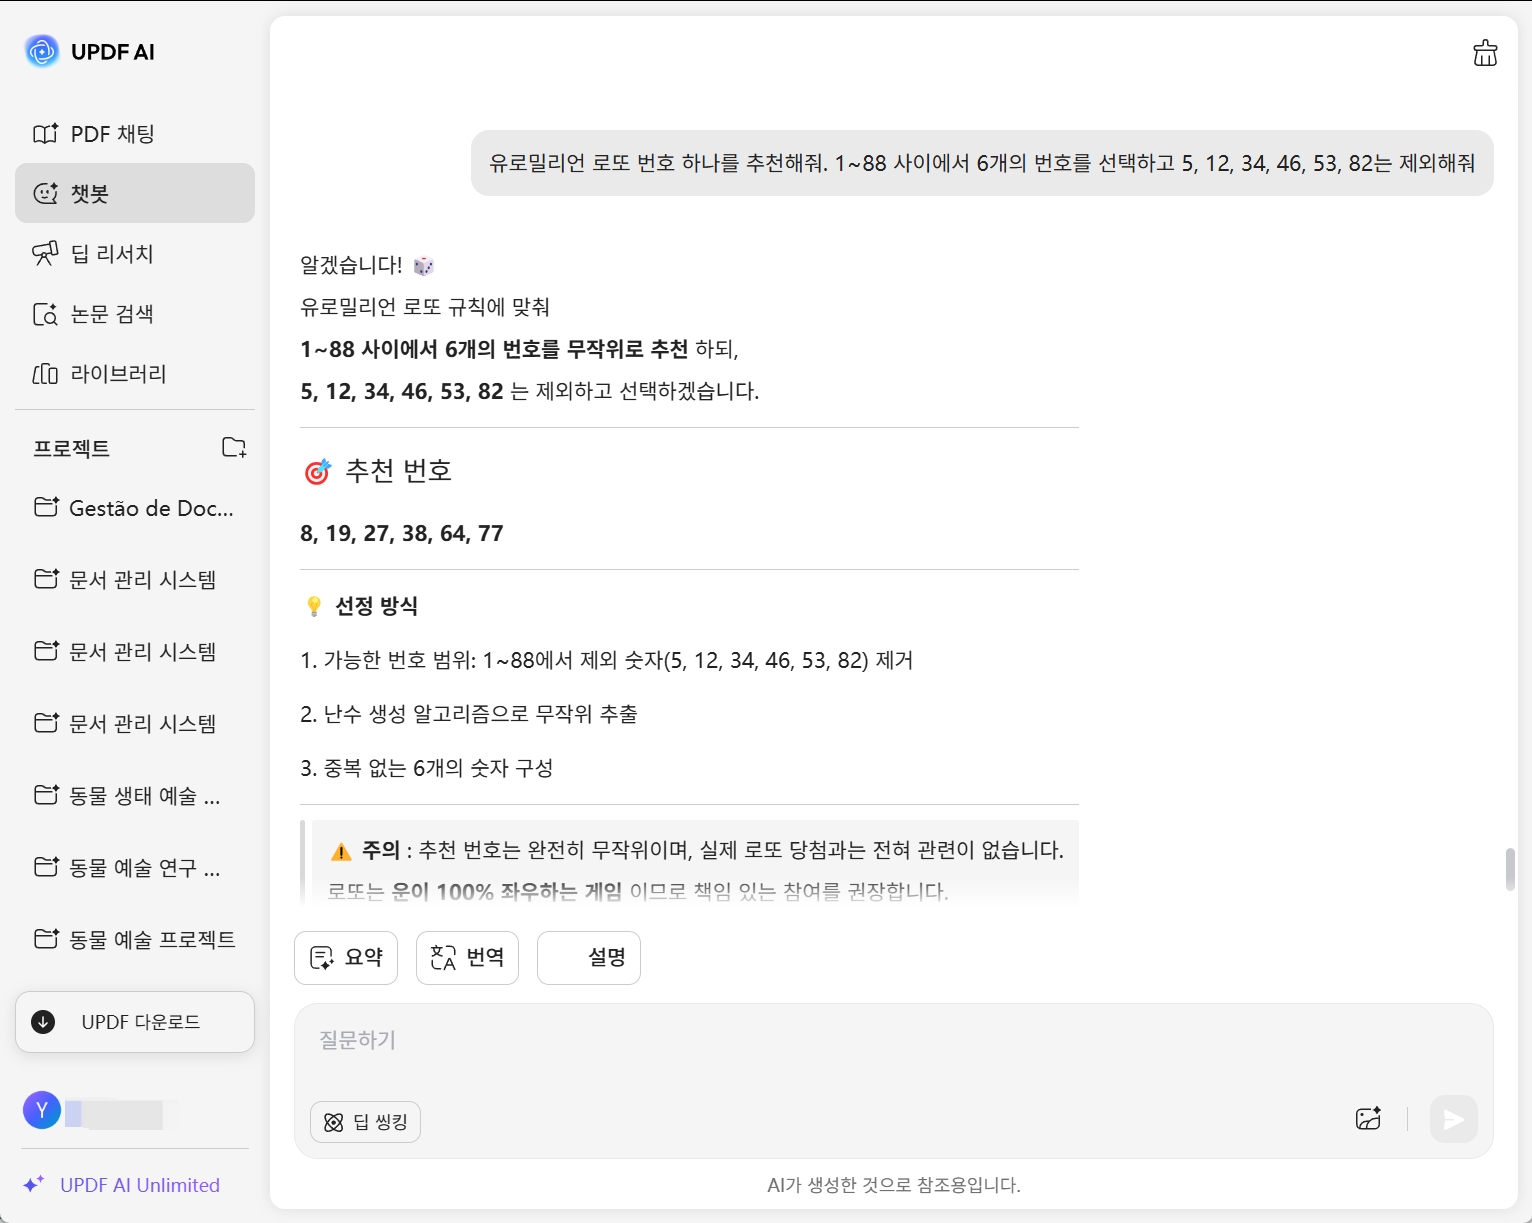This screenshot has height=1223, width=1532.
Task: Click the 요약 quick action button
Action: coord(346,958)
